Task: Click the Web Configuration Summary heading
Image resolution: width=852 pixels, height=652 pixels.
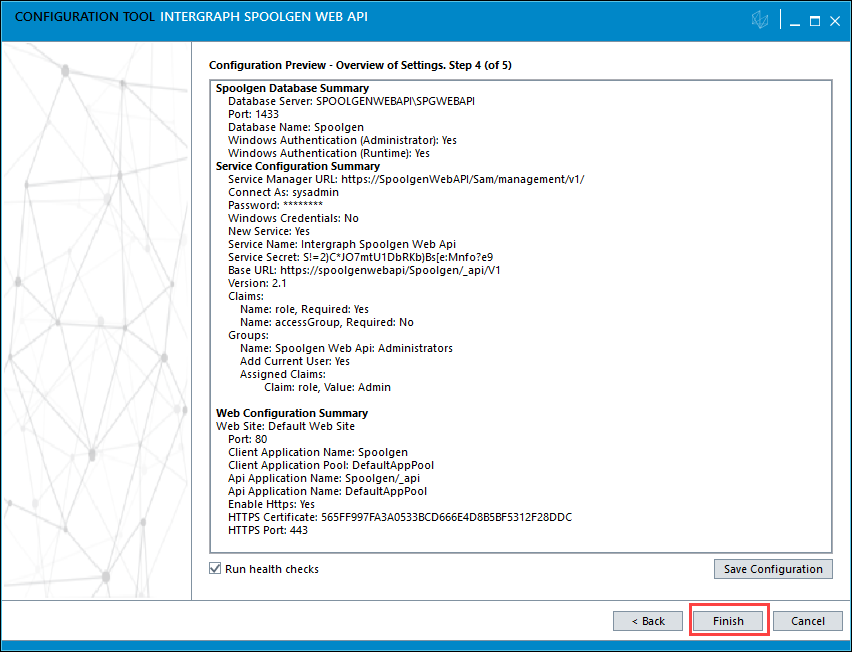Action: click(x=292, y=413)
